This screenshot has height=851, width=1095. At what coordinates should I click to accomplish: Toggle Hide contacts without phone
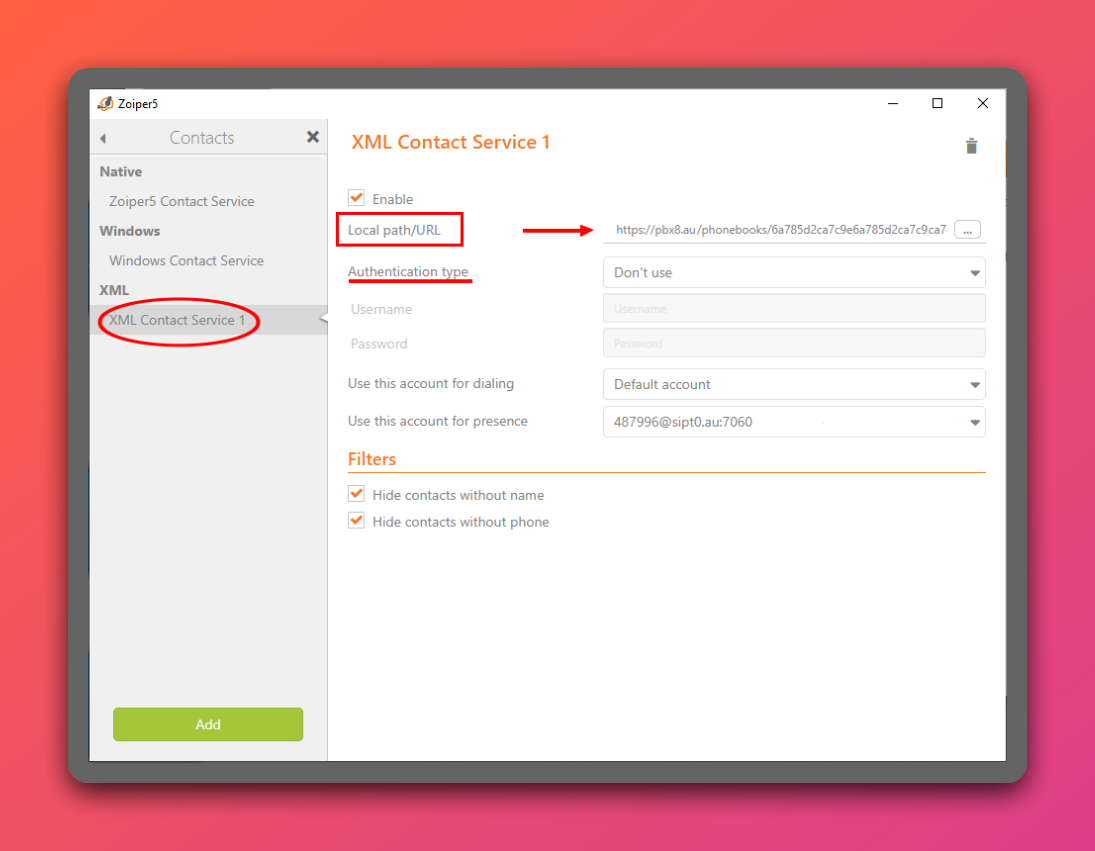coord(356,521)
